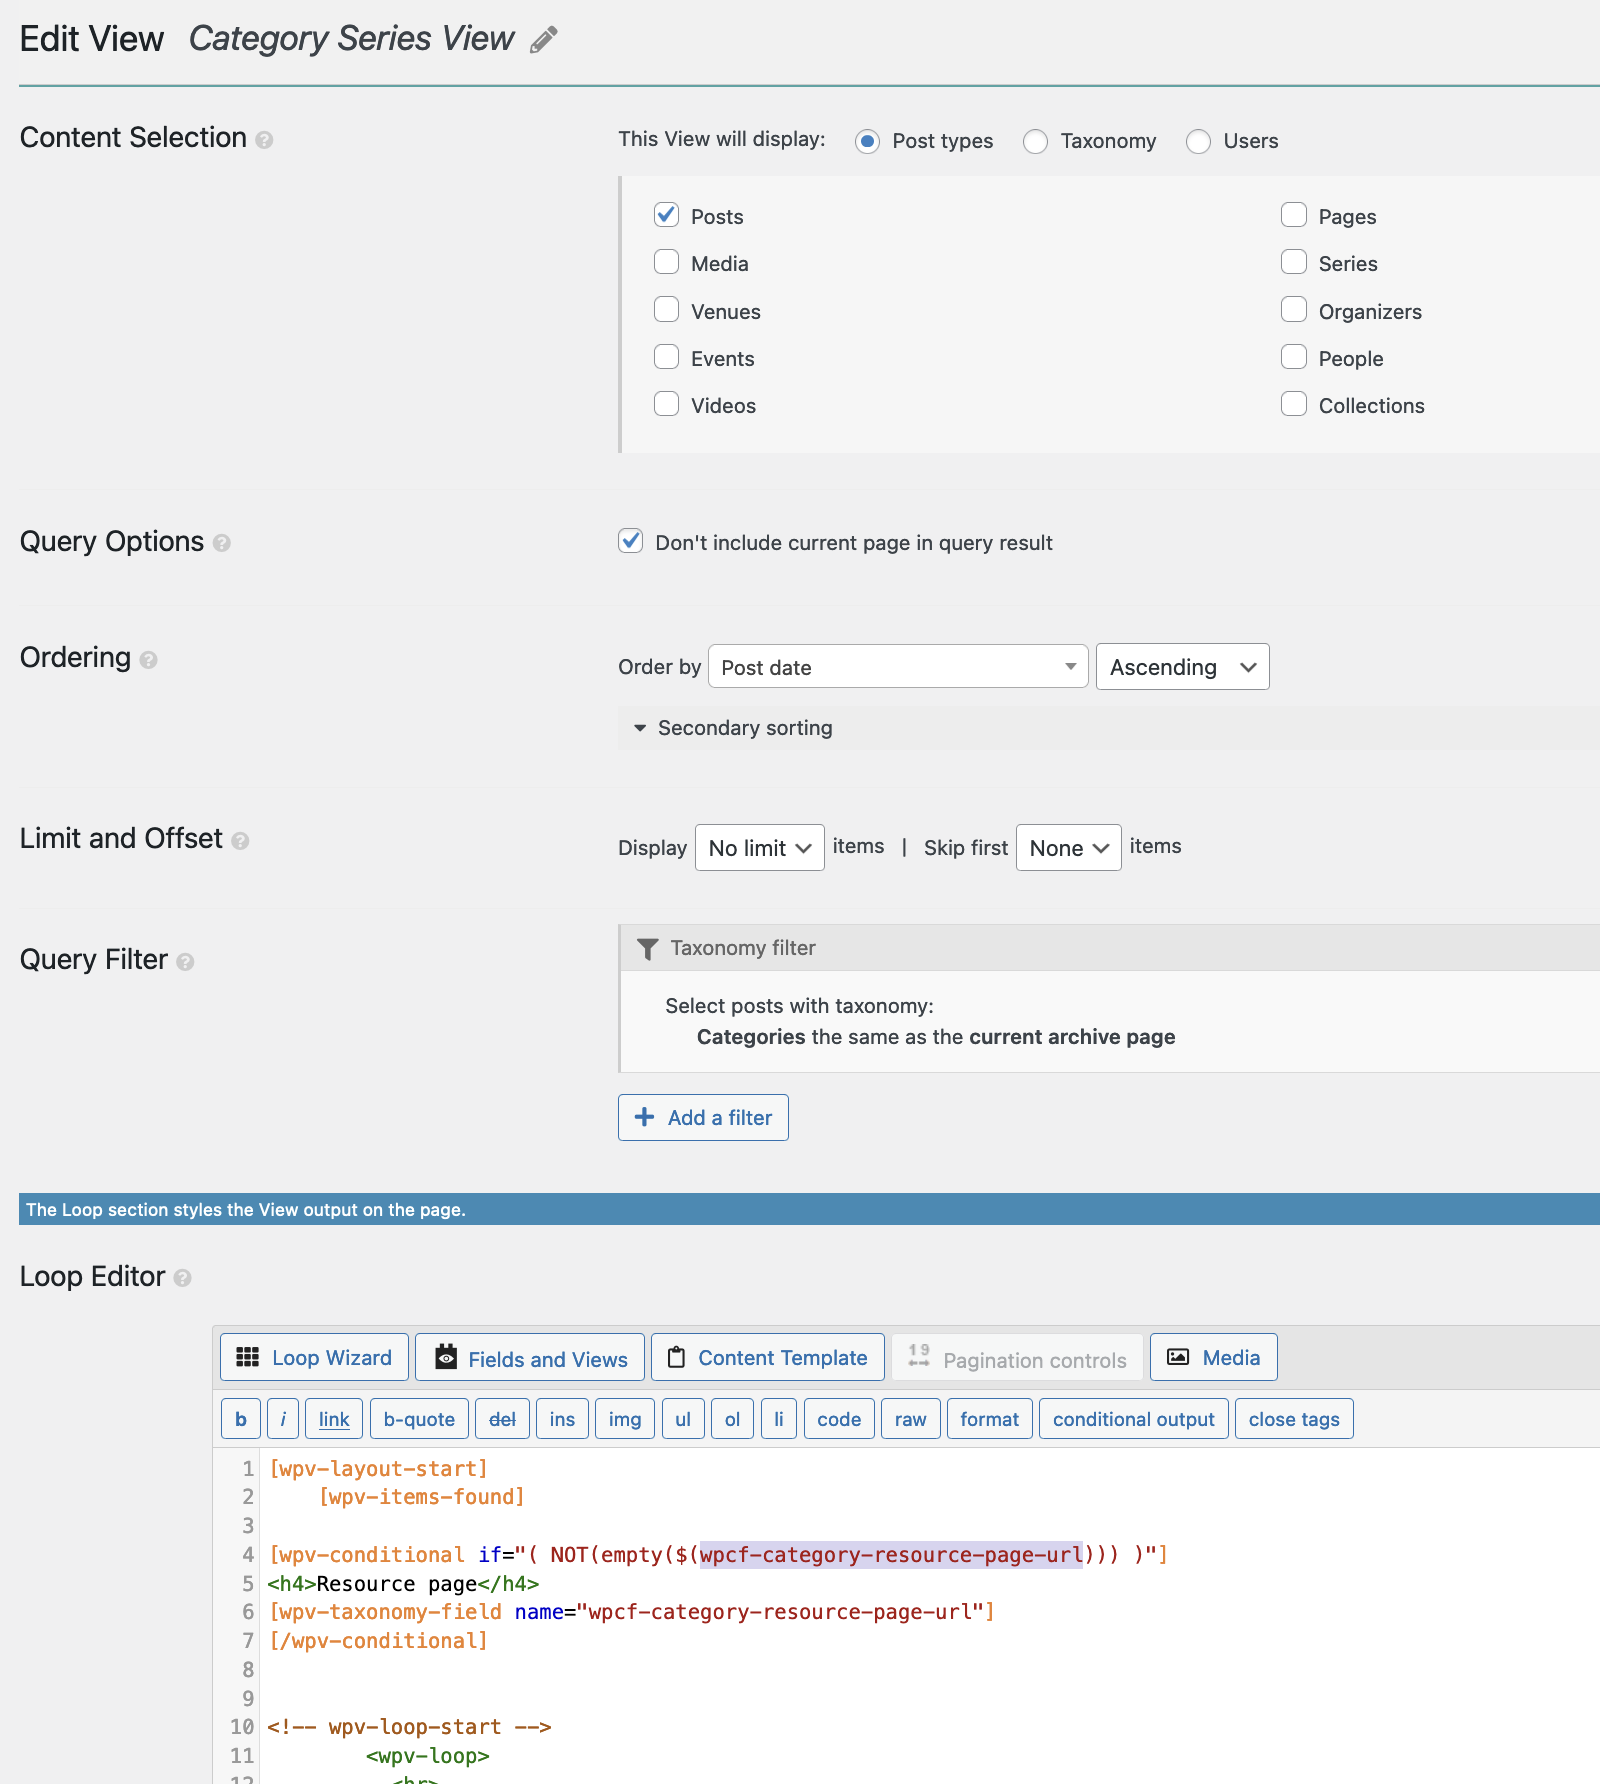The height and width of the screenshot is (1784, 1600).
Task: Open Content Selection help icon
Action: (x=264, y=140)
